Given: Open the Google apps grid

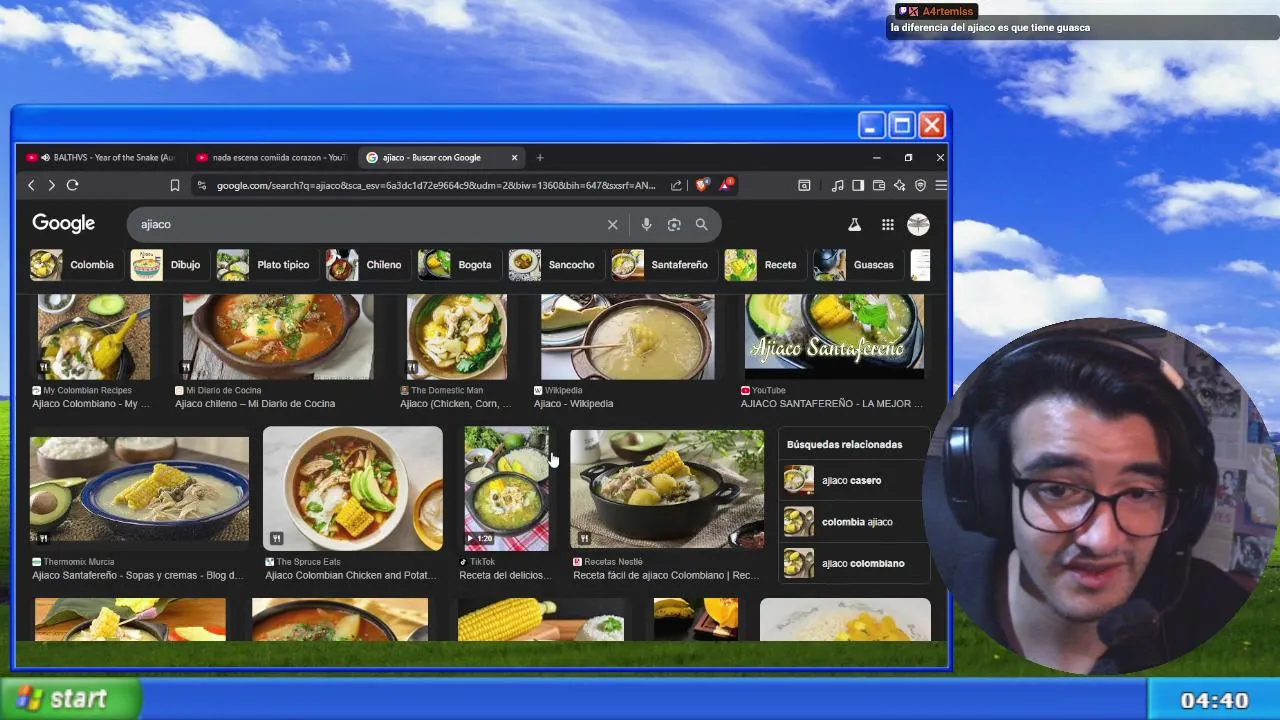Looking at the screenshot, I should point(887,225).
